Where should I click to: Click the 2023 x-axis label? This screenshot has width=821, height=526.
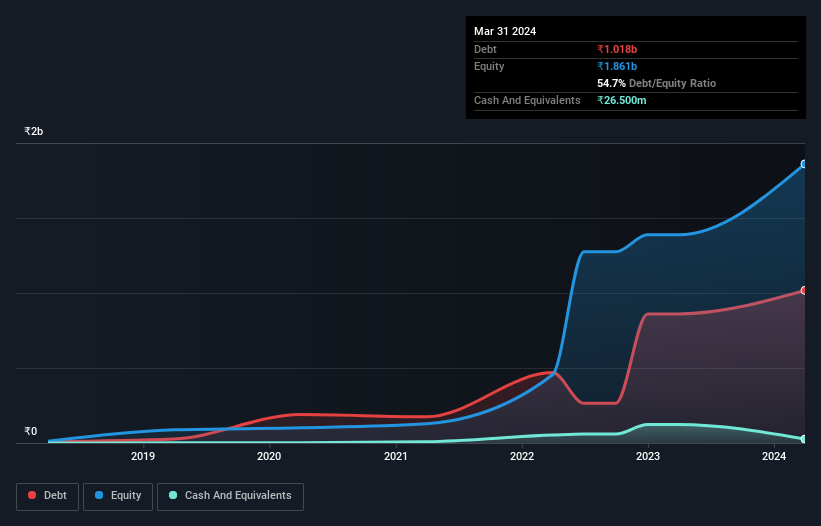[648, 456]
